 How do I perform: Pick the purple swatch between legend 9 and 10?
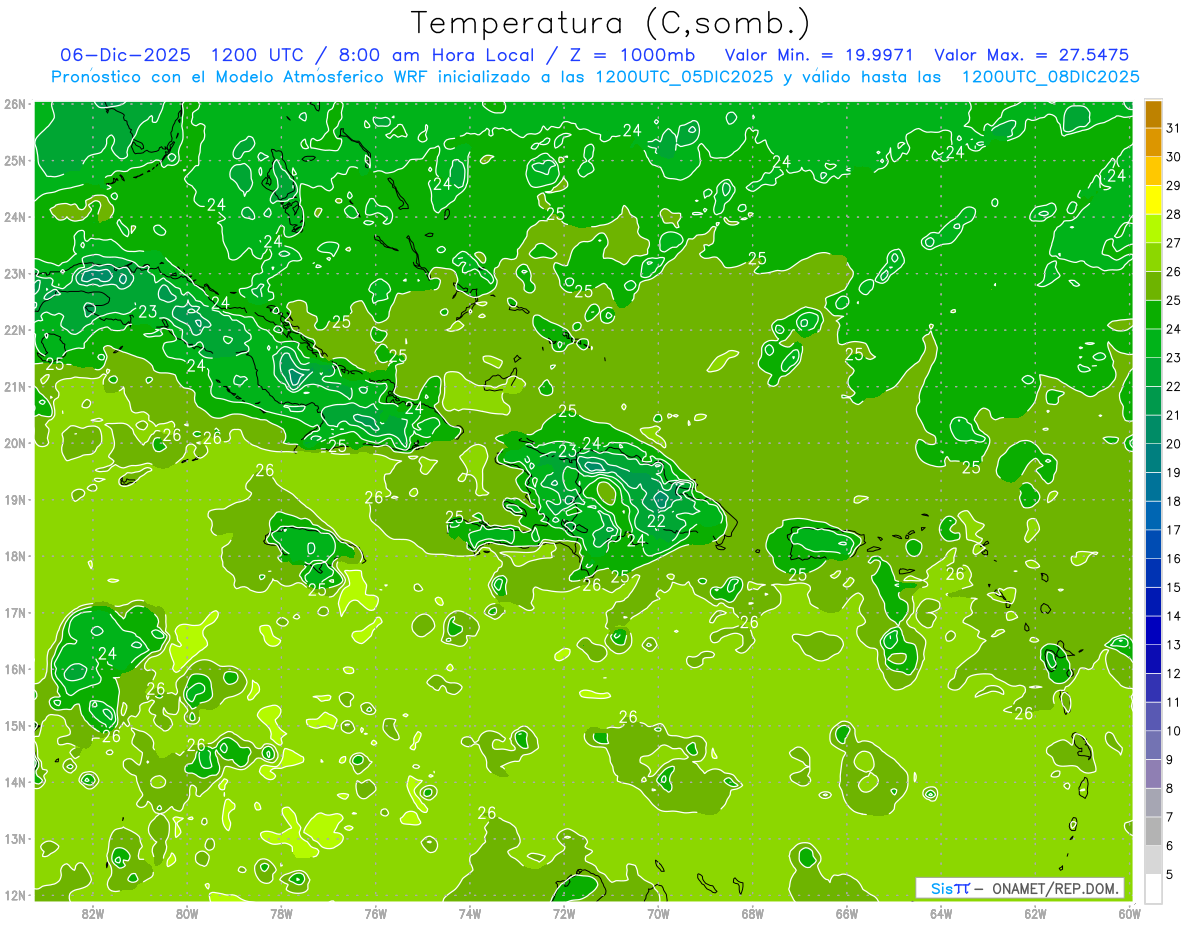(1153, 745)
